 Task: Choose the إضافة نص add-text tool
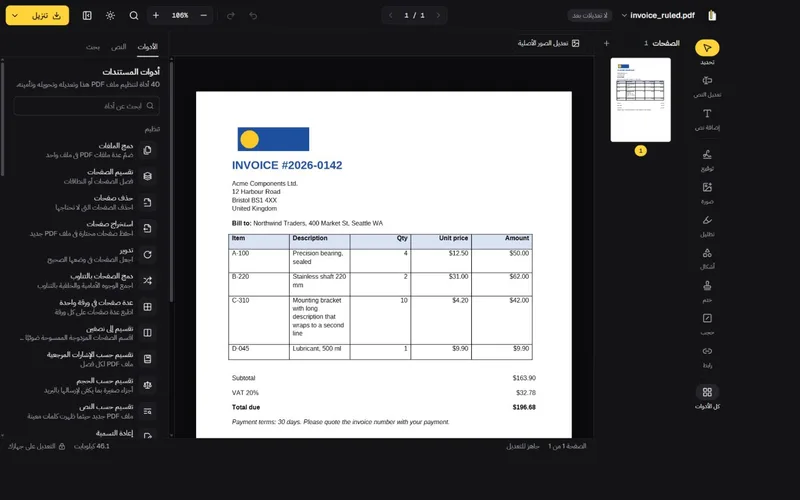[707, 113]
